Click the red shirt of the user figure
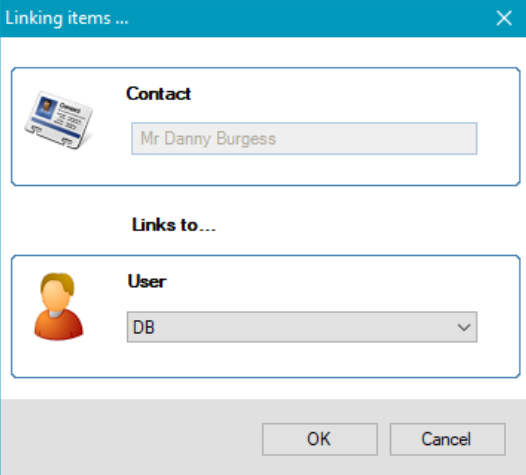 pyautogui.click(x=58, y=325)
